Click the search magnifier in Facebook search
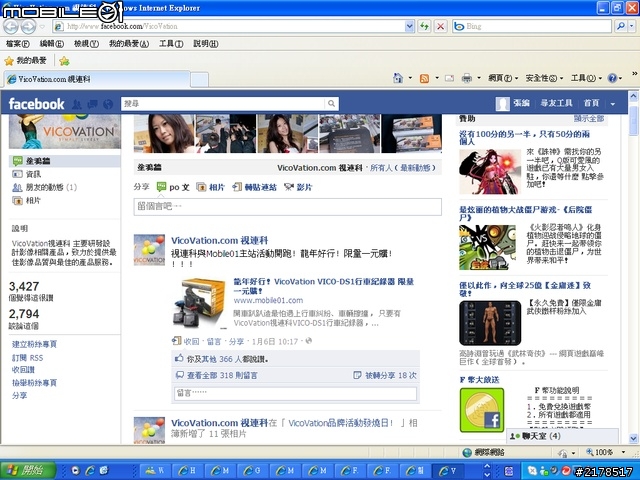The height and width of the screenshot is (480, 640). [331, 104]
